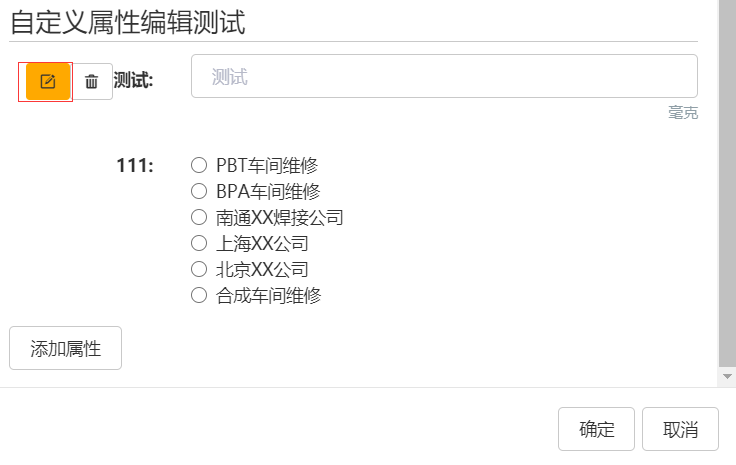Image resolution: width=736 pixels, height=465 pixels.
Task: Click the vertical scrollbar thumb
Action: click(727, 180)
